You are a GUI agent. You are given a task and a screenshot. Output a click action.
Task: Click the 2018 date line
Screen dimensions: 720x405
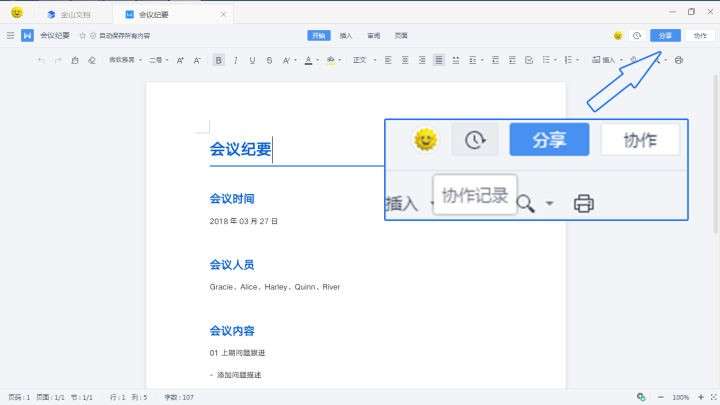tap(243, 221)
